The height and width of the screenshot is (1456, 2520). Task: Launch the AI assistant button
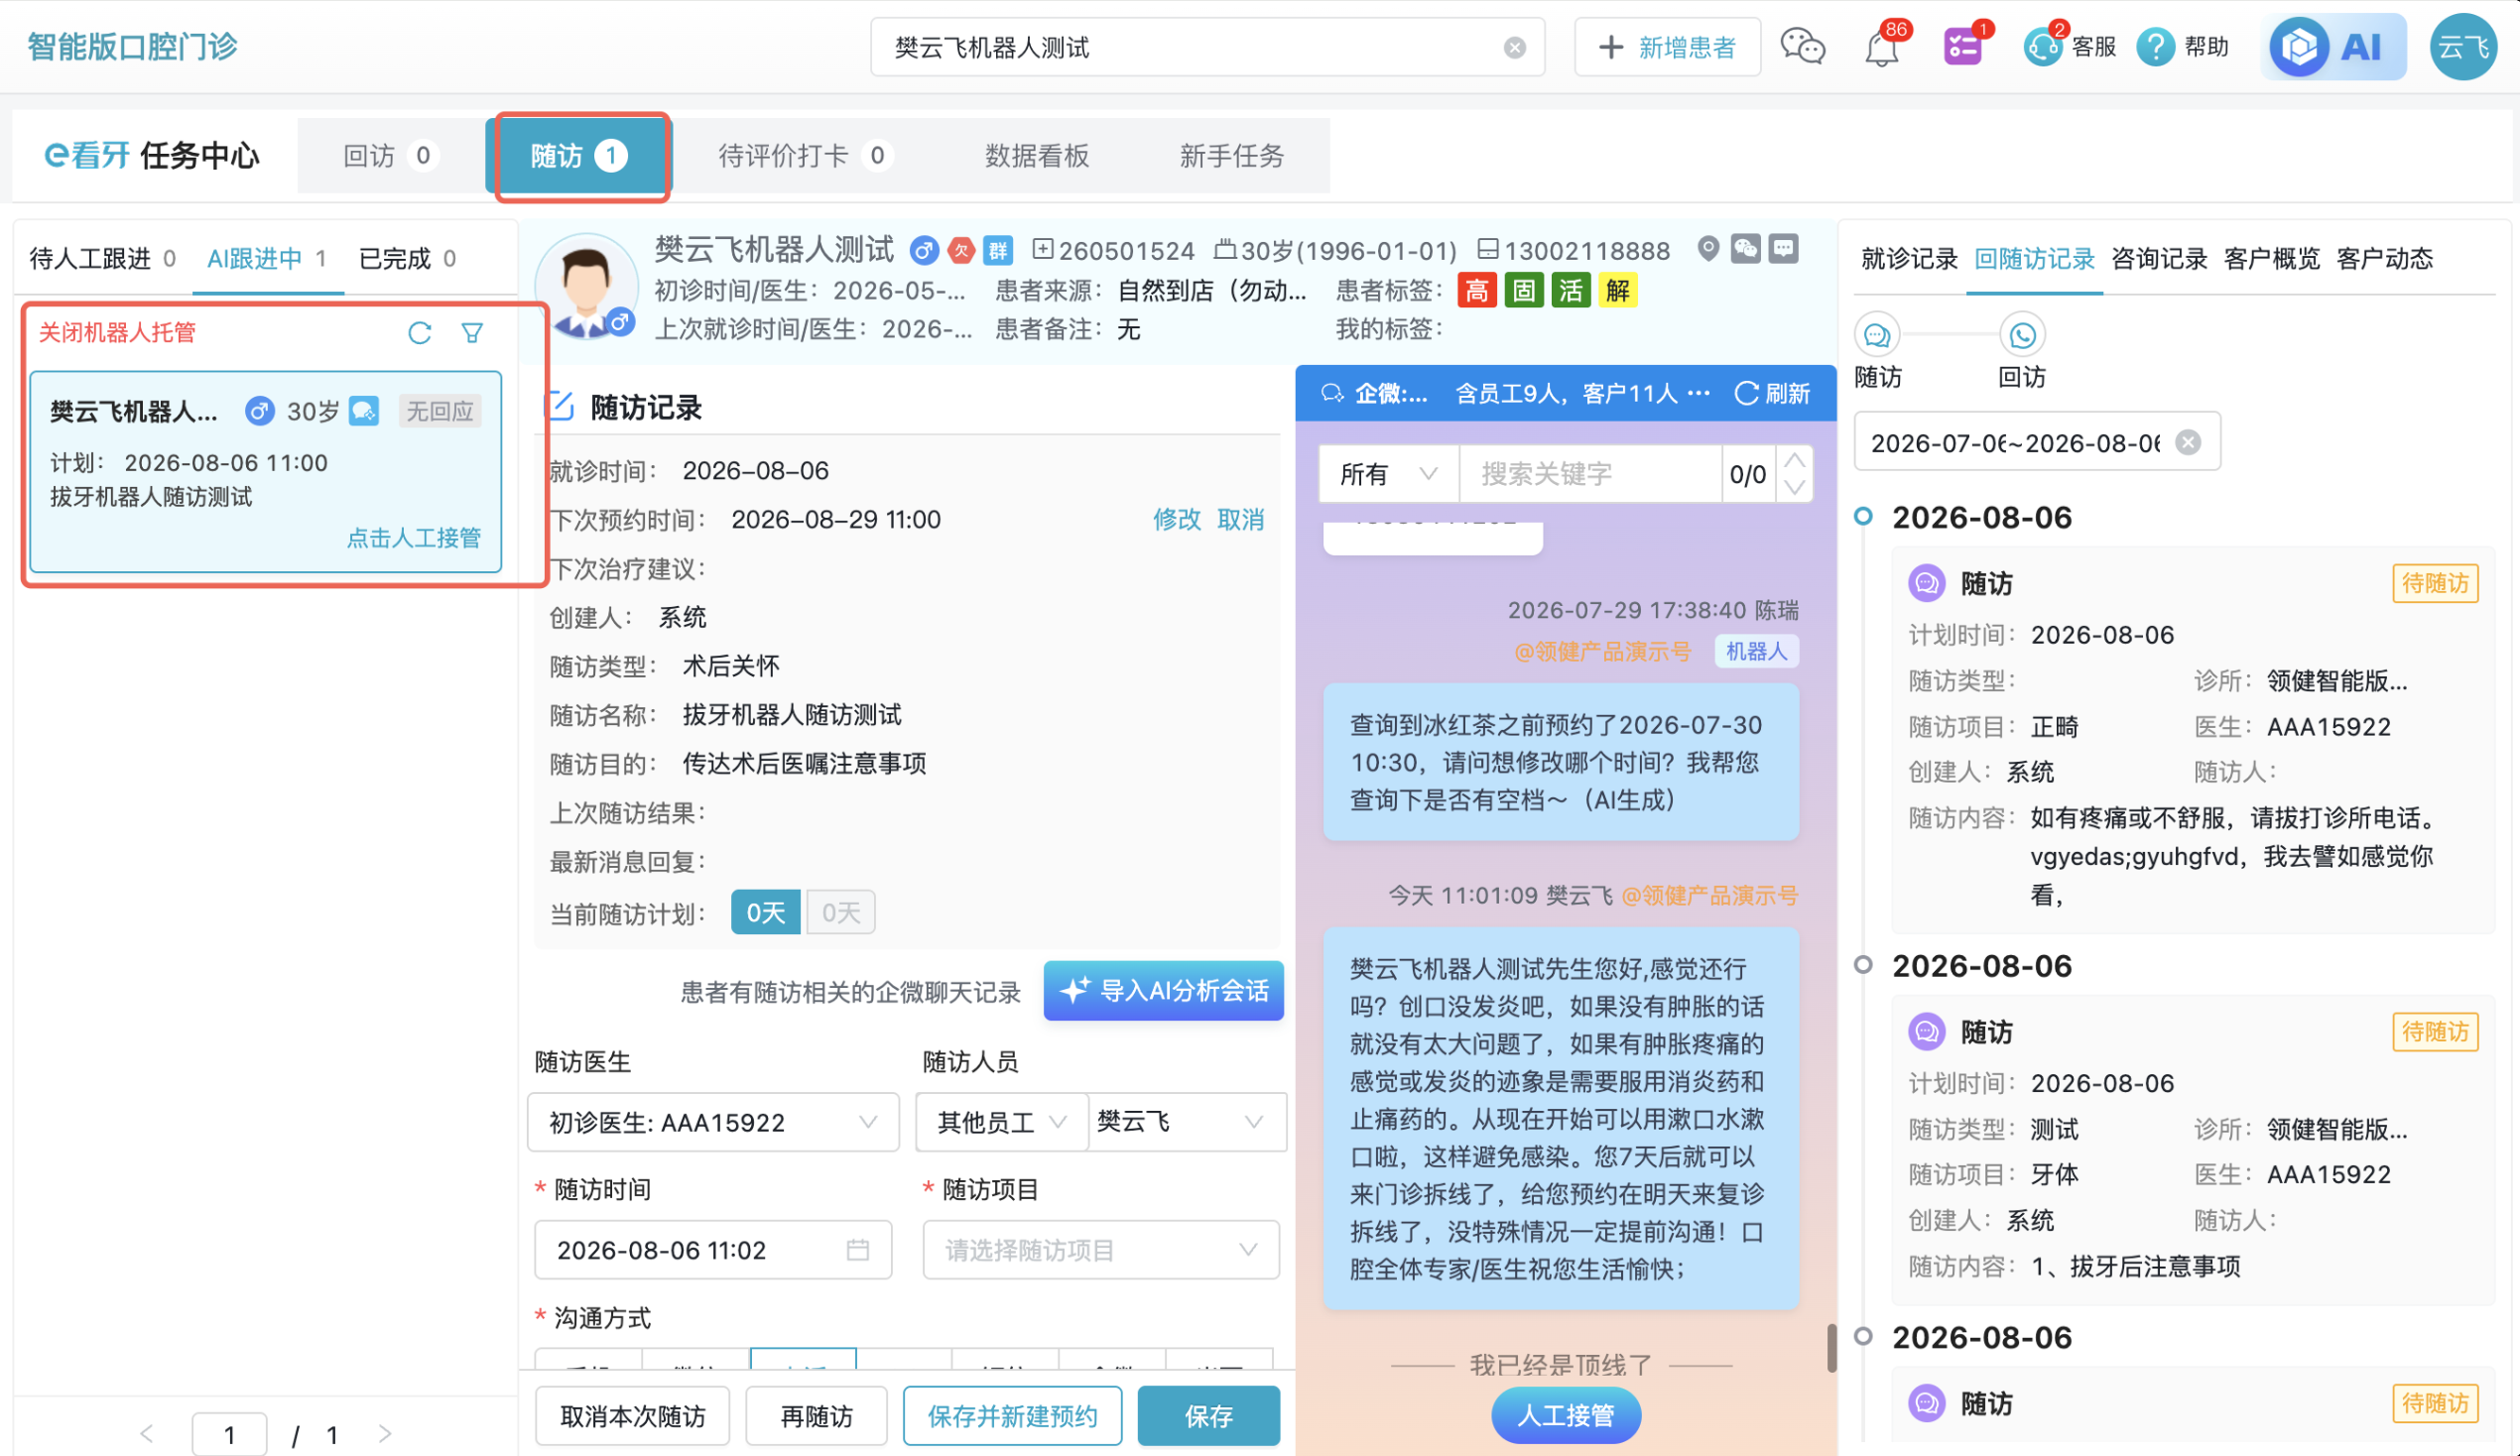(2332, 46)
